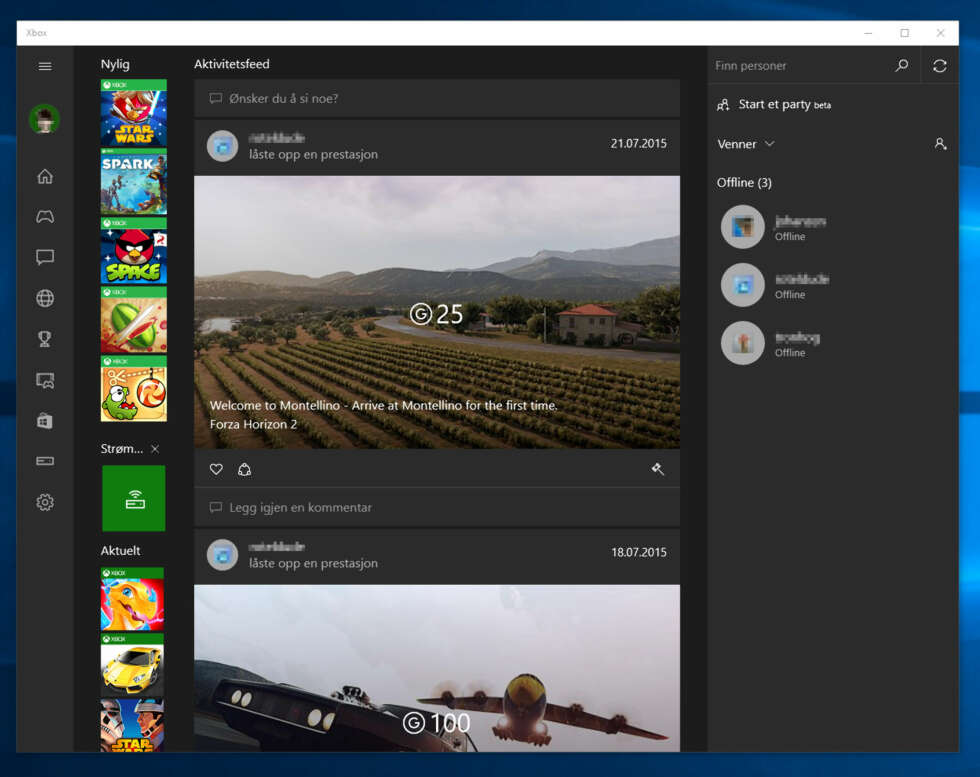
Task: Click the Forza Horizon 2 text
Action: (254, 424)
